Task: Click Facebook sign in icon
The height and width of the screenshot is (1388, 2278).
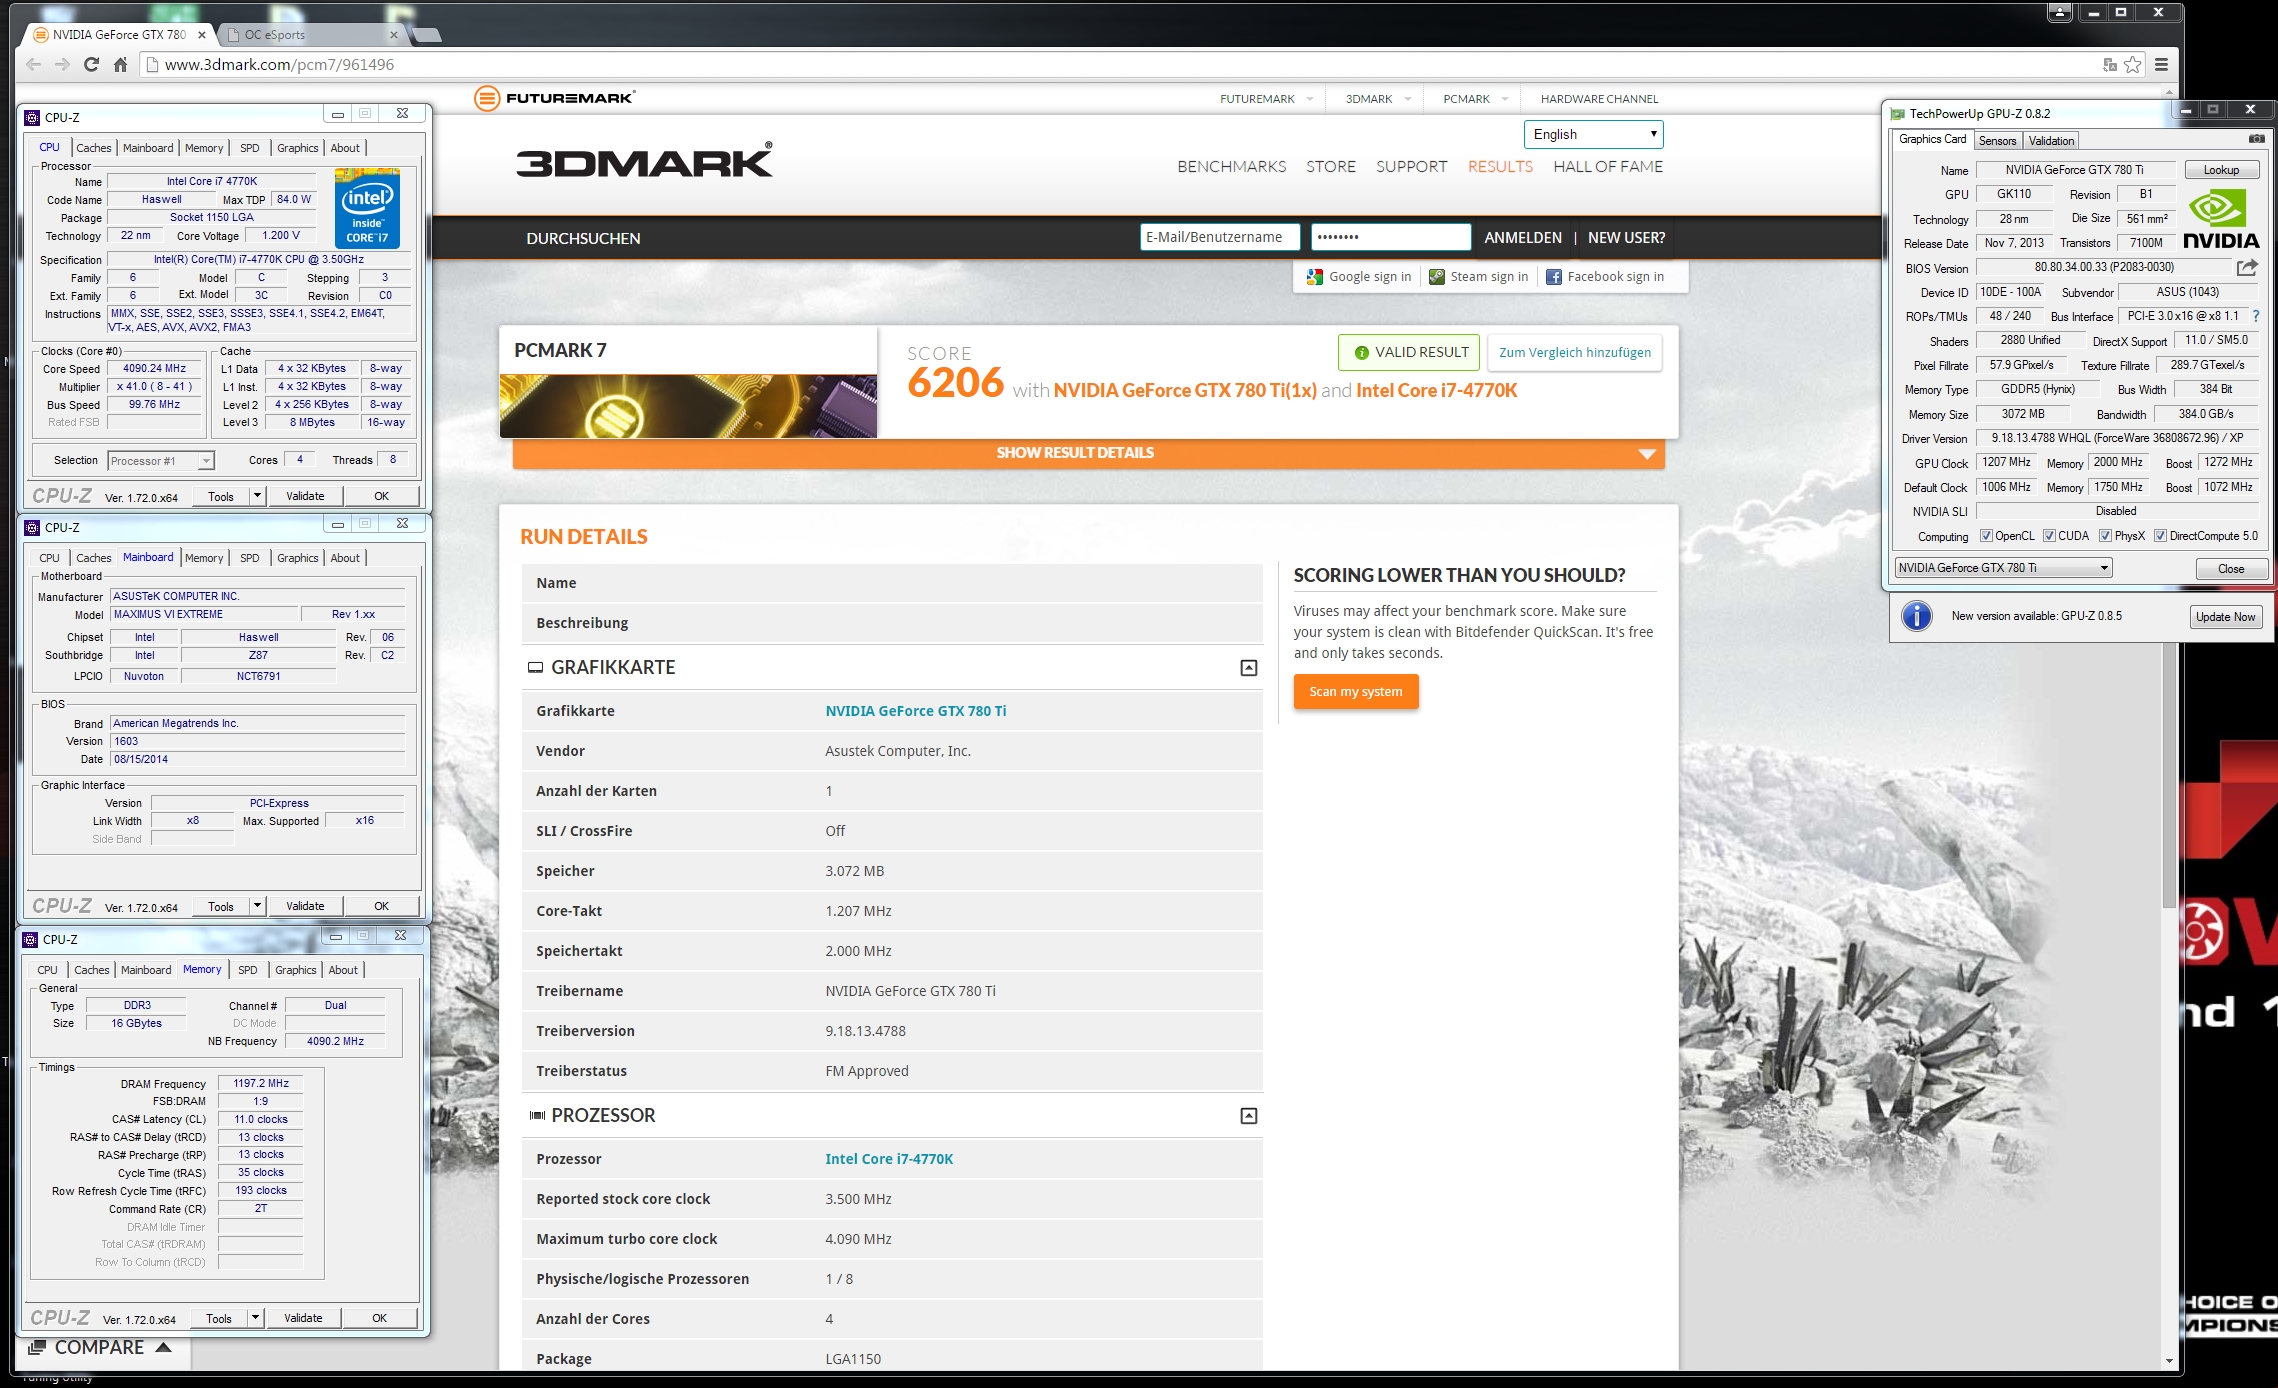Action: [1553, 277]
